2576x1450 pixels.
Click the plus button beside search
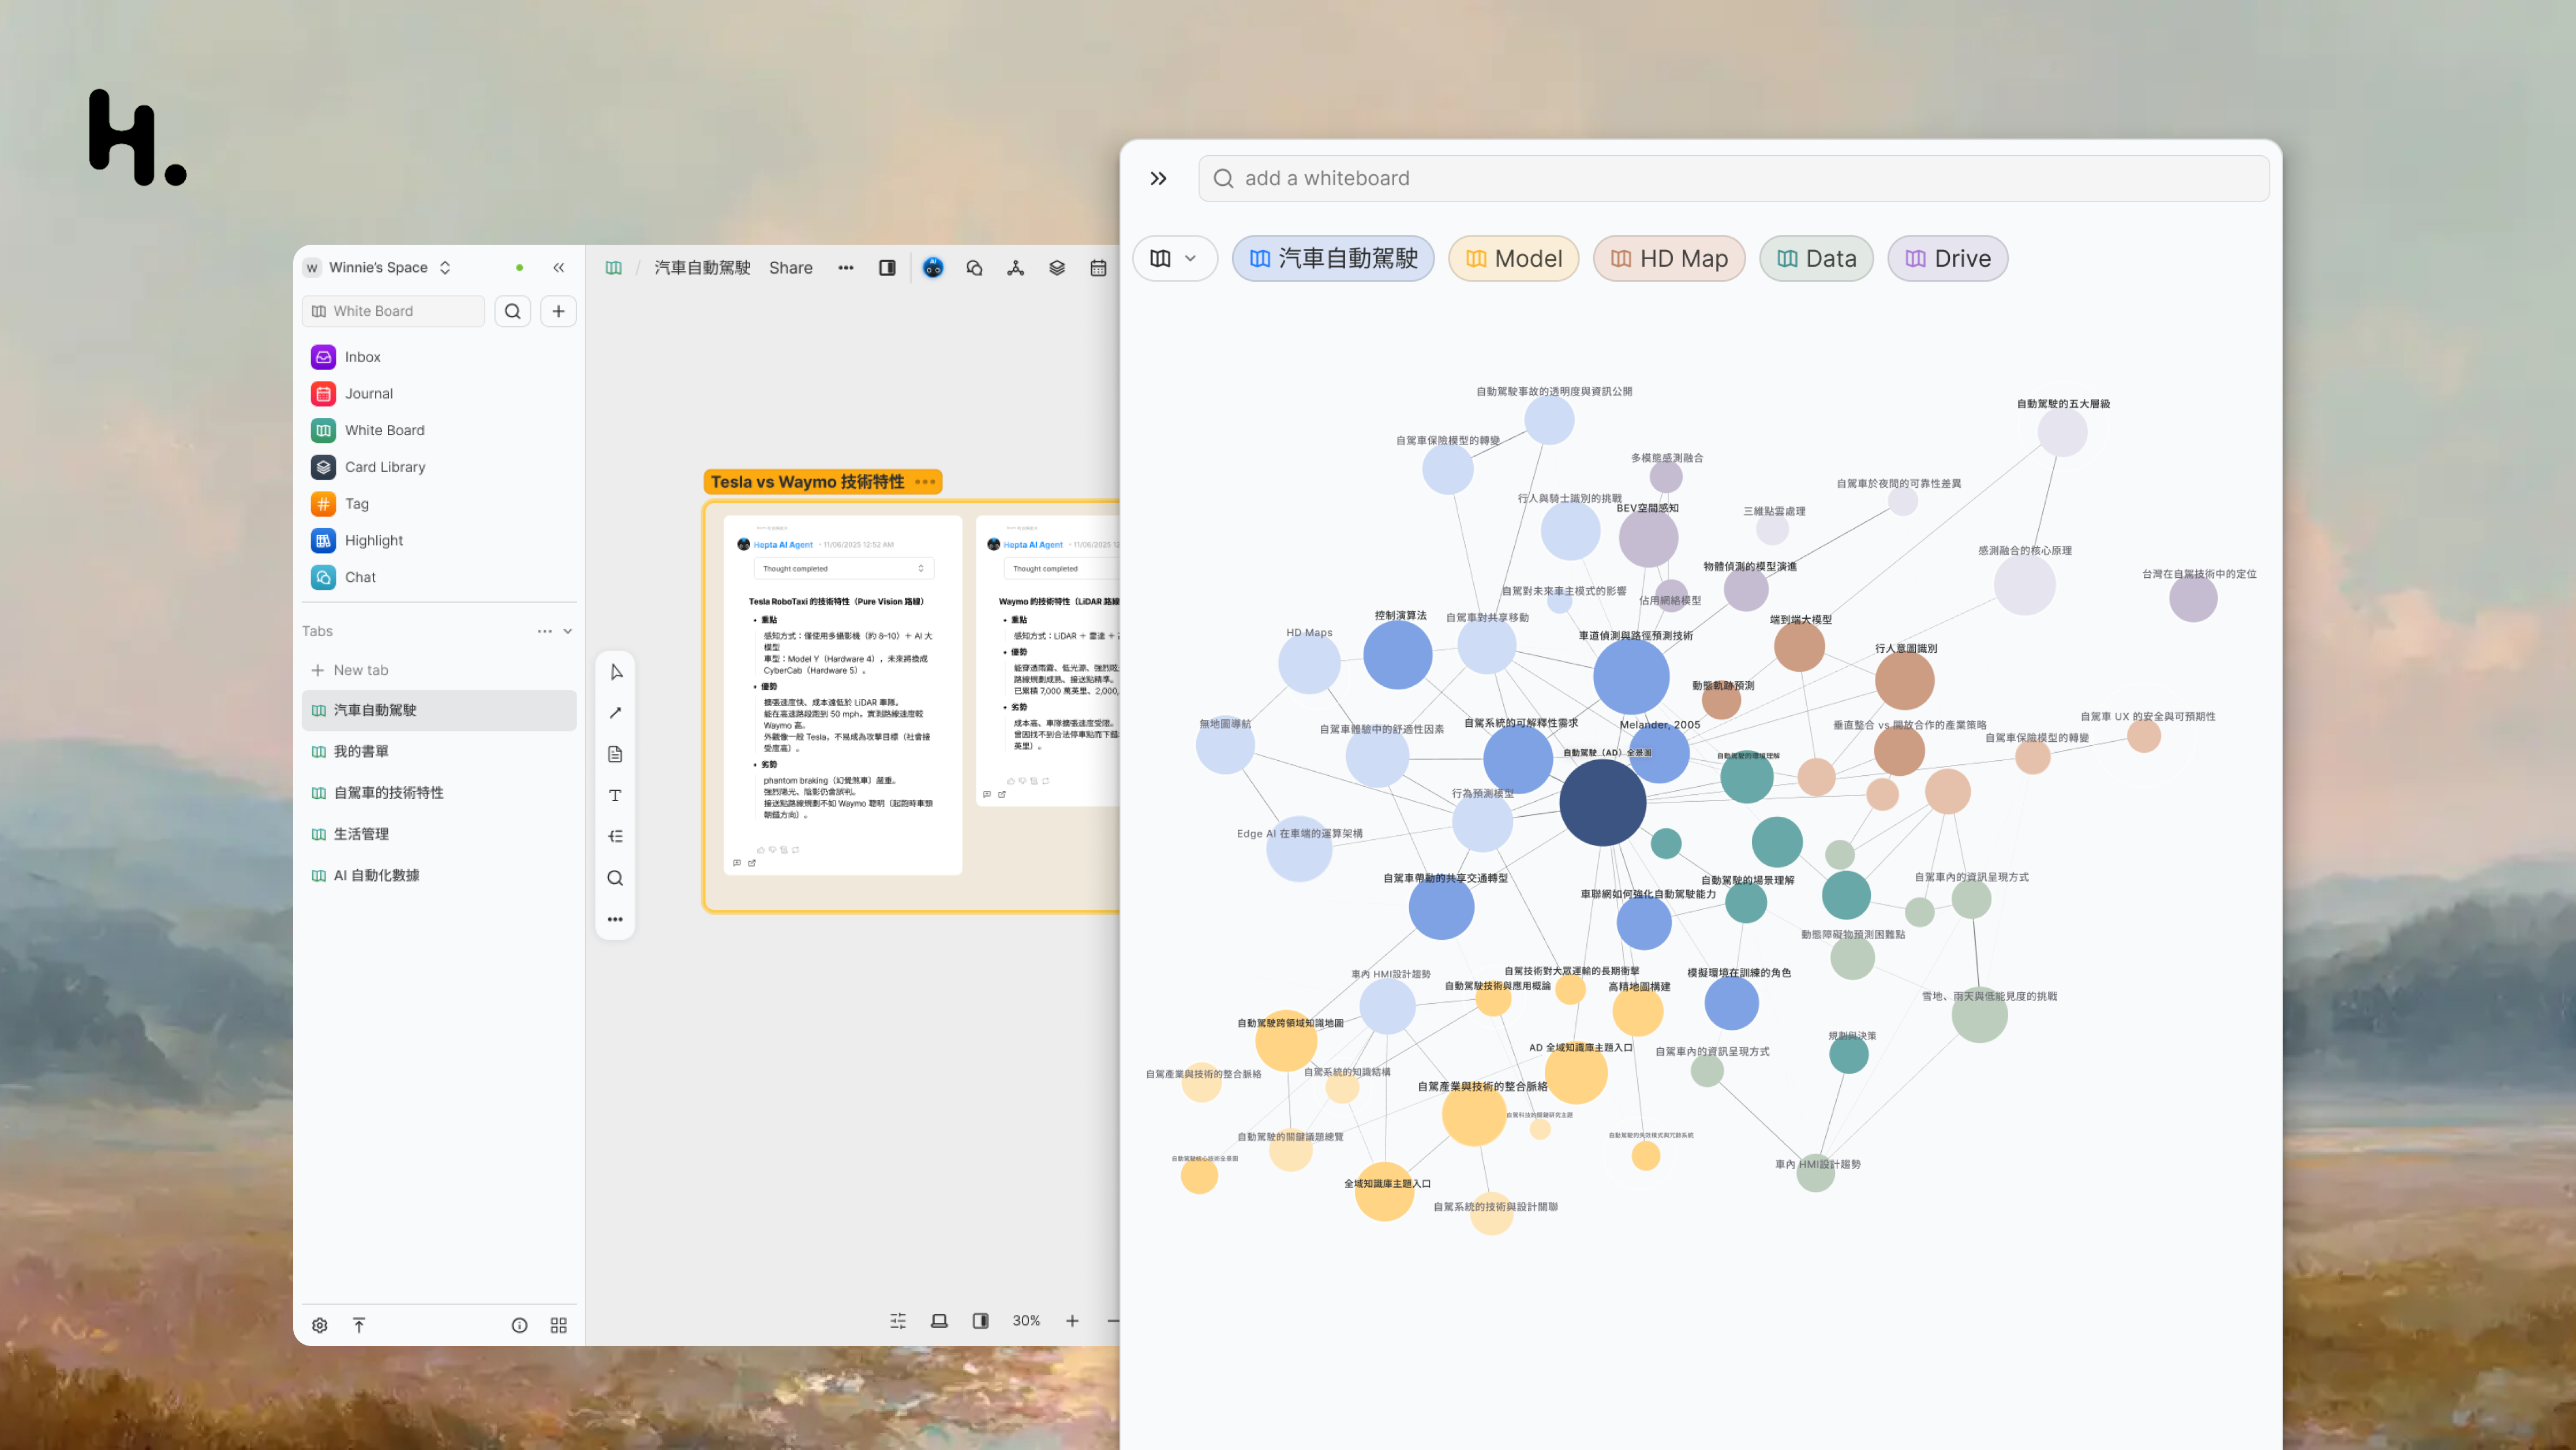[558, 311]
